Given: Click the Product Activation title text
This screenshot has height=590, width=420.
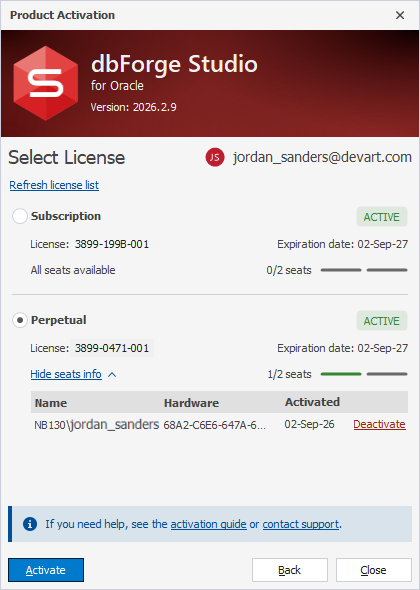Looking at the screenshot, I should click(62, 15).
